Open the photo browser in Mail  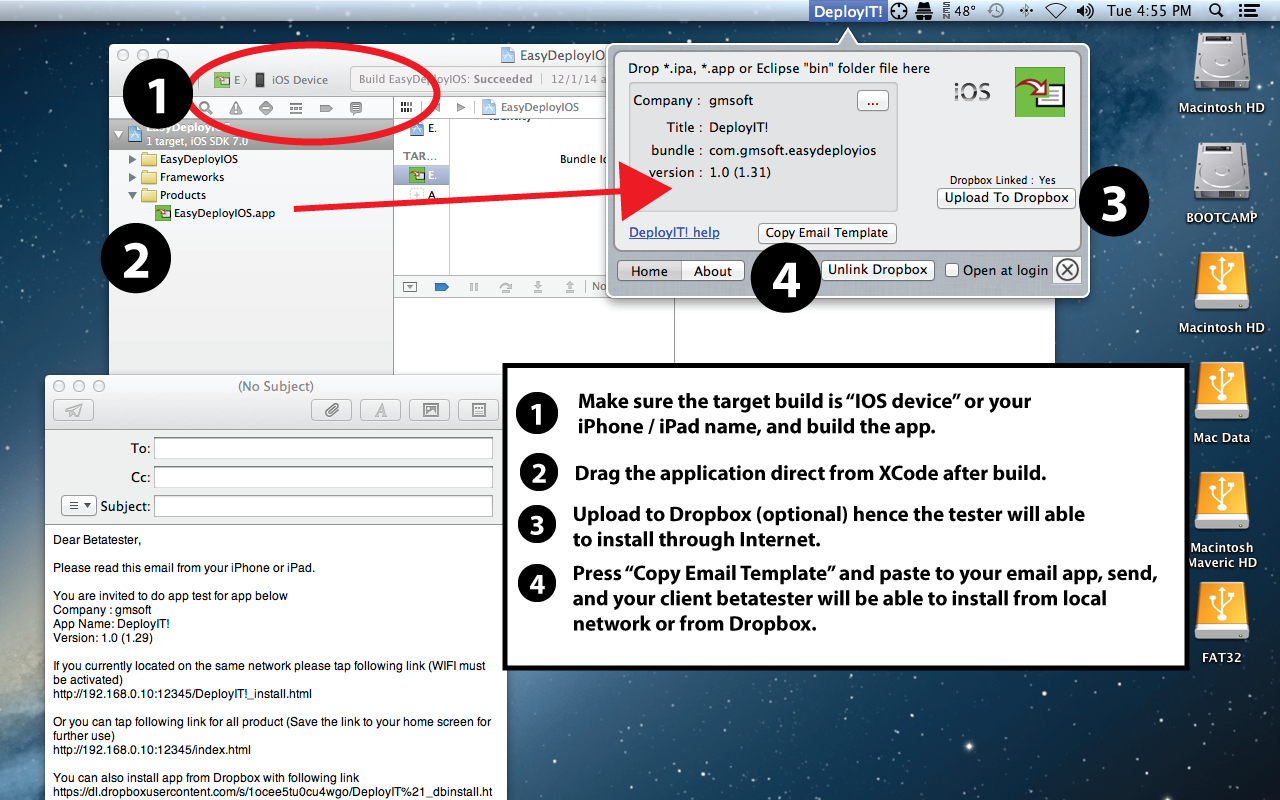tap(430, 410)
